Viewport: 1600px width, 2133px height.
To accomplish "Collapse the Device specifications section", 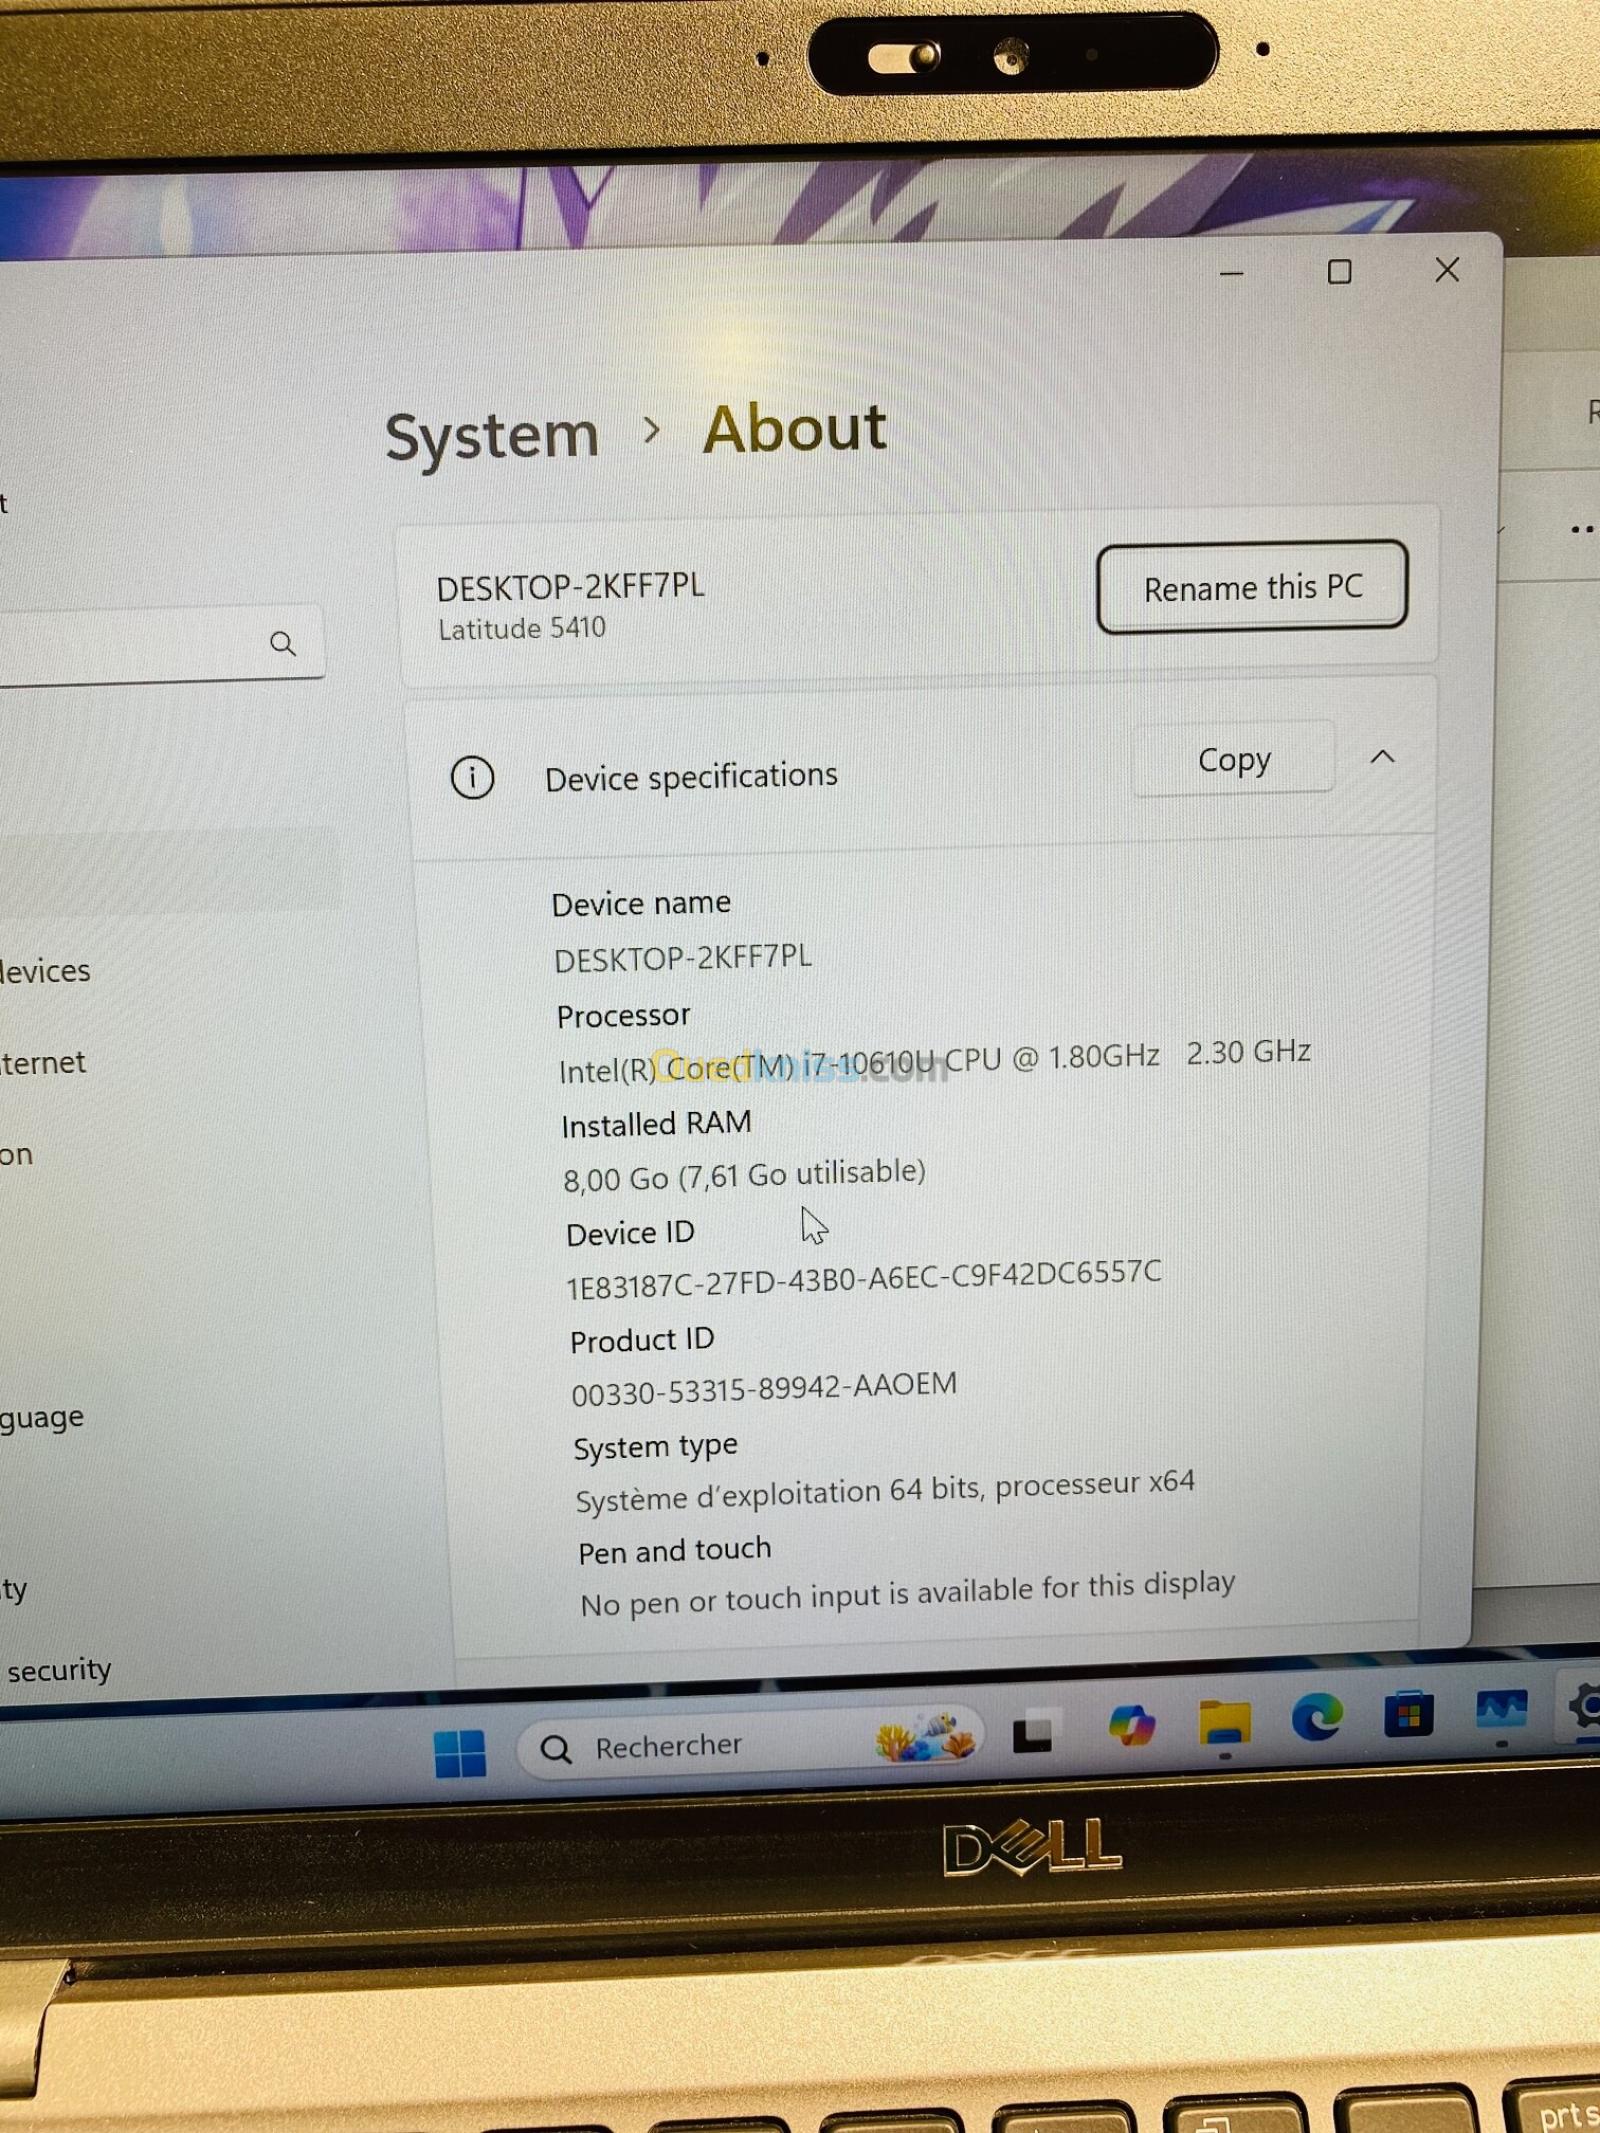I will click(x=1382, y=757).
